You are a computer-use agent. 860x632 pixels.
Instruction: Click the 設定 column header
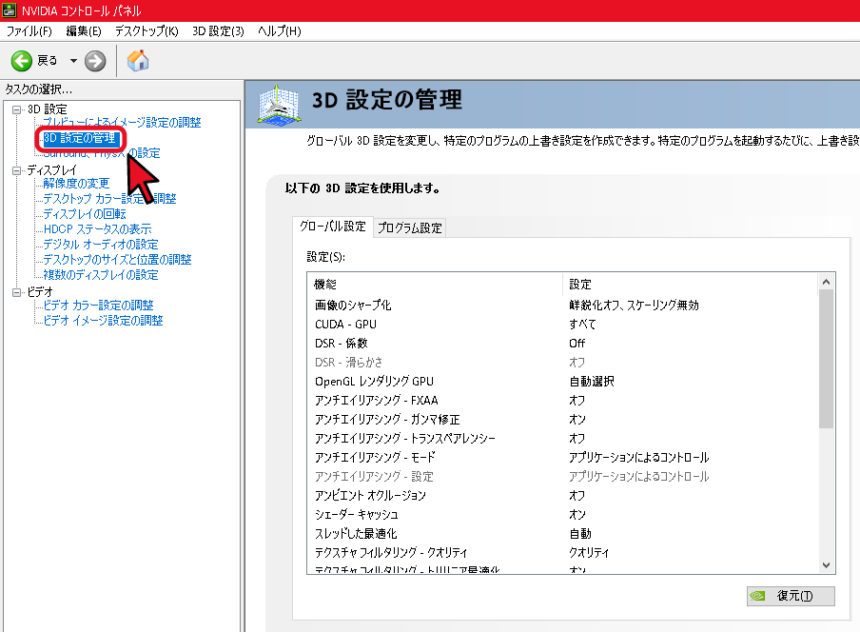tap(690, 284)
